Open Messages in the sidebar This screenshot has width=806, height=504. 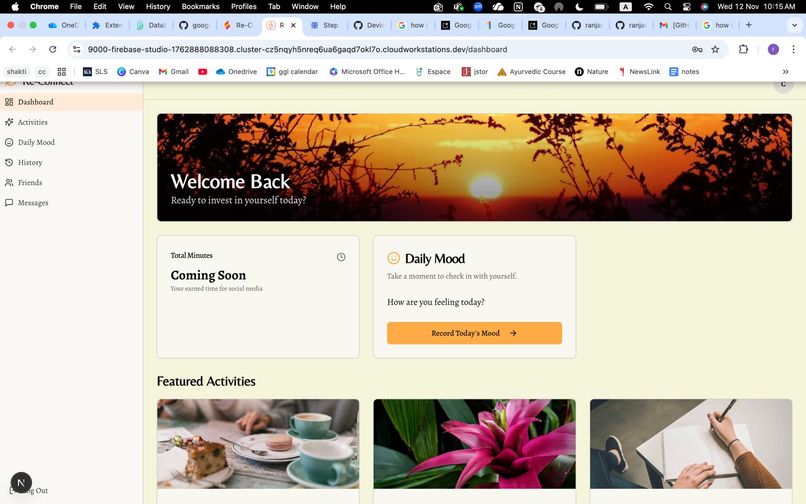point(71,203)
